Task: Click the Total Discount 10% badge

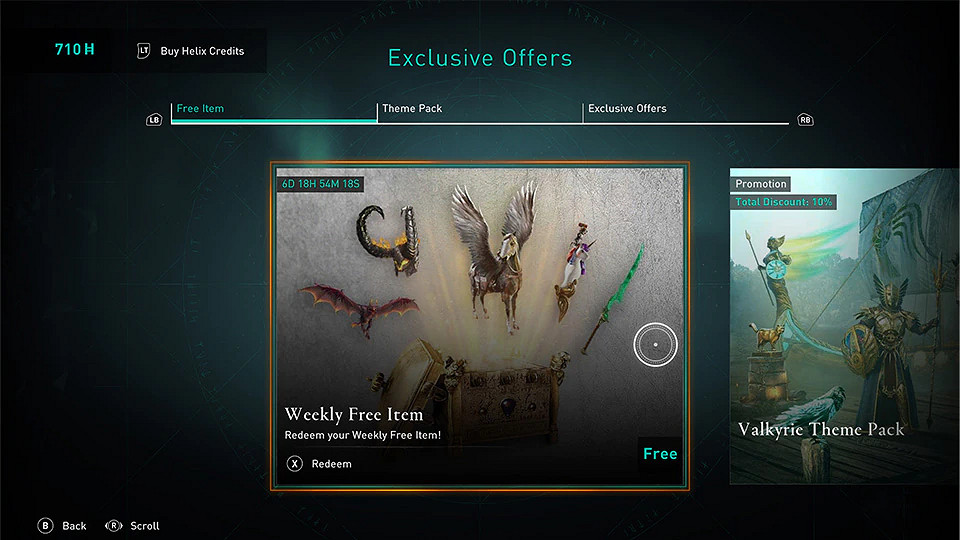Action: 783,202
